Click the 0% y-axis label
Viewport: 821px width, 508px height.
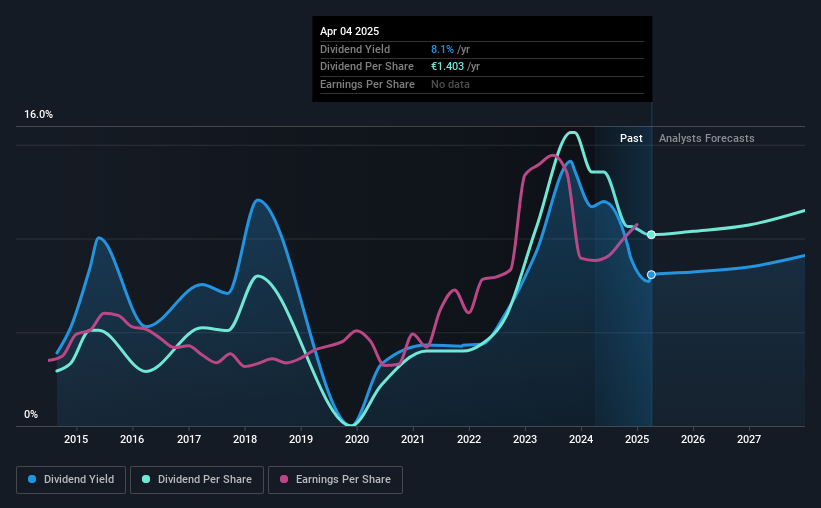31,414
